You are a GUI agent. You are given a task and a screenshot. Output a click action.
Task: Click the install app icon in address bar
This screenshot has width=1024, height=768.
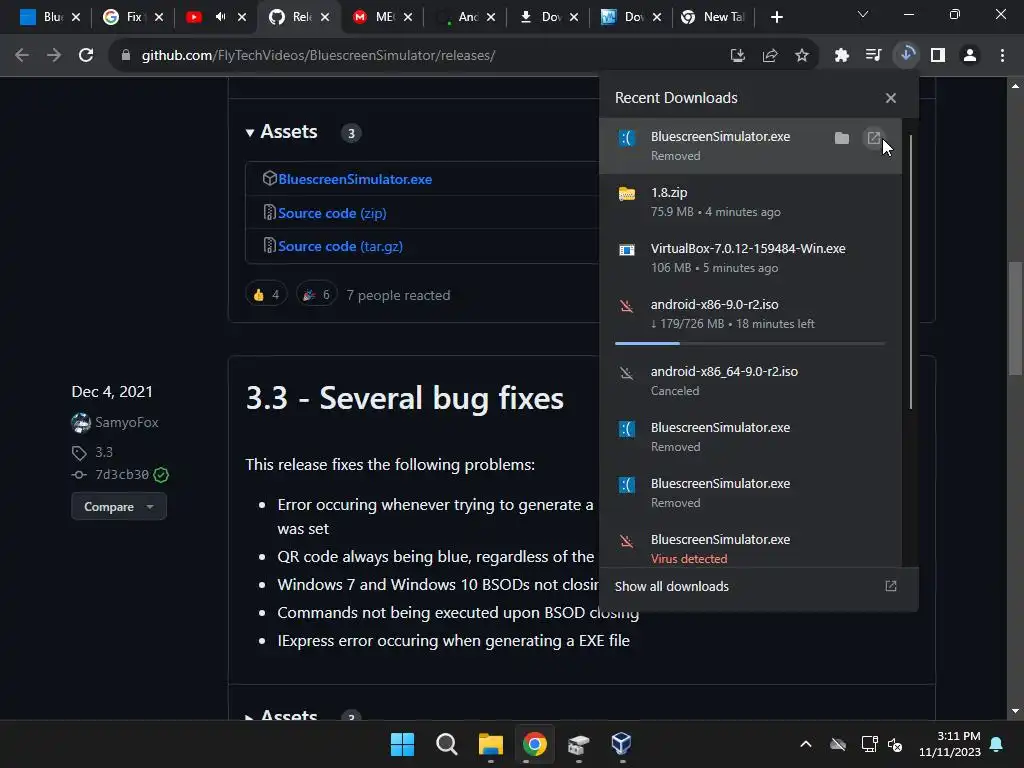(737, 56)
